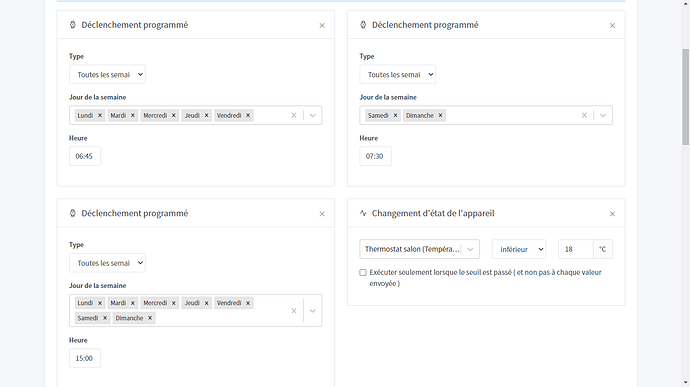Viewport: 690px width, 387px height.
Task: Remove Lundi tag from 15:00 trigger
Action: (x=100, y=303)
